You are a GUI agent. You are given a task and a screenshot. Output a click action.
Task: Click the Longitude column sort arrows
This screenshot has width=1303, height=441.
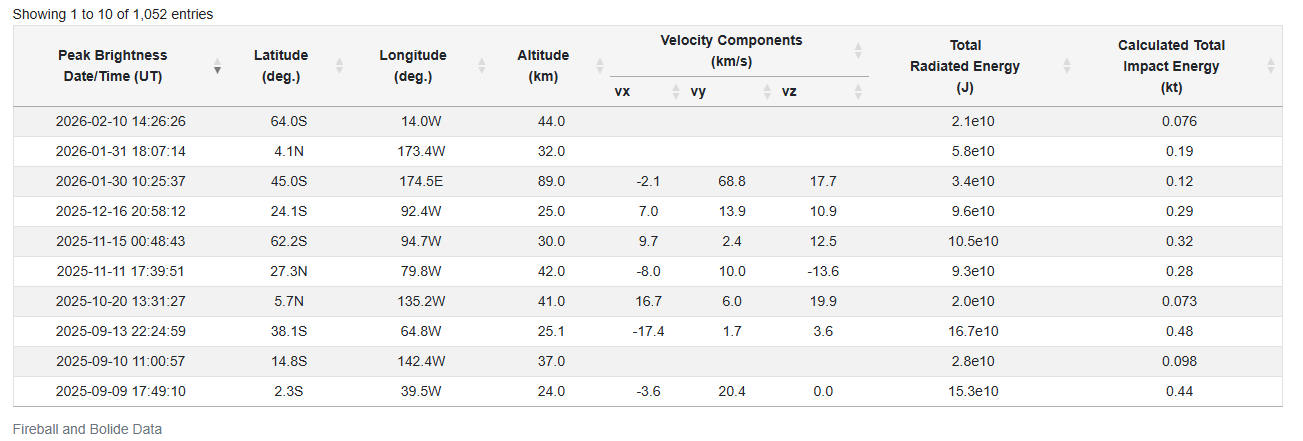click(481, 66)
